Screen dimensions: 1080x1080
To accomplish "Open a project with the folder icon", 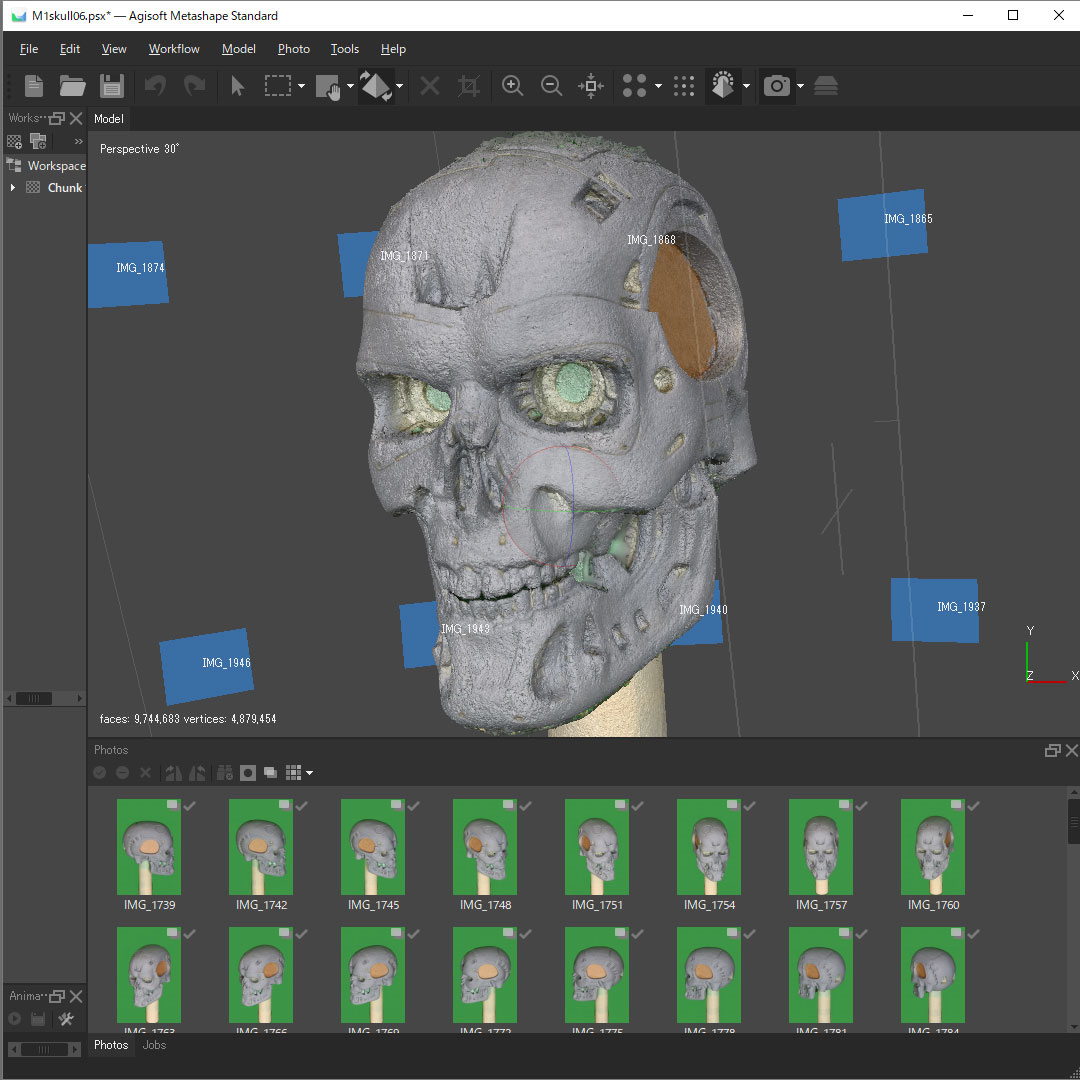I will tap(72, 86).
